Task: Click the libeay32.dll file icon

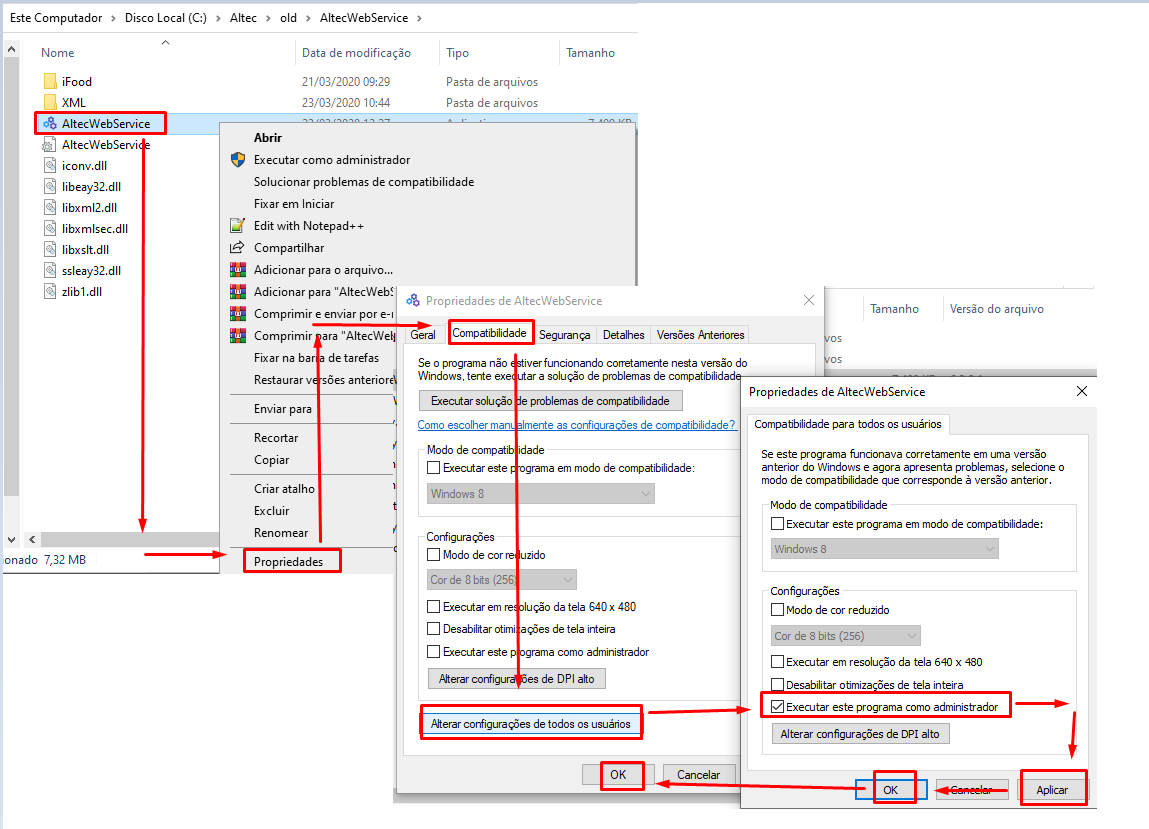Action: point(50,186)
